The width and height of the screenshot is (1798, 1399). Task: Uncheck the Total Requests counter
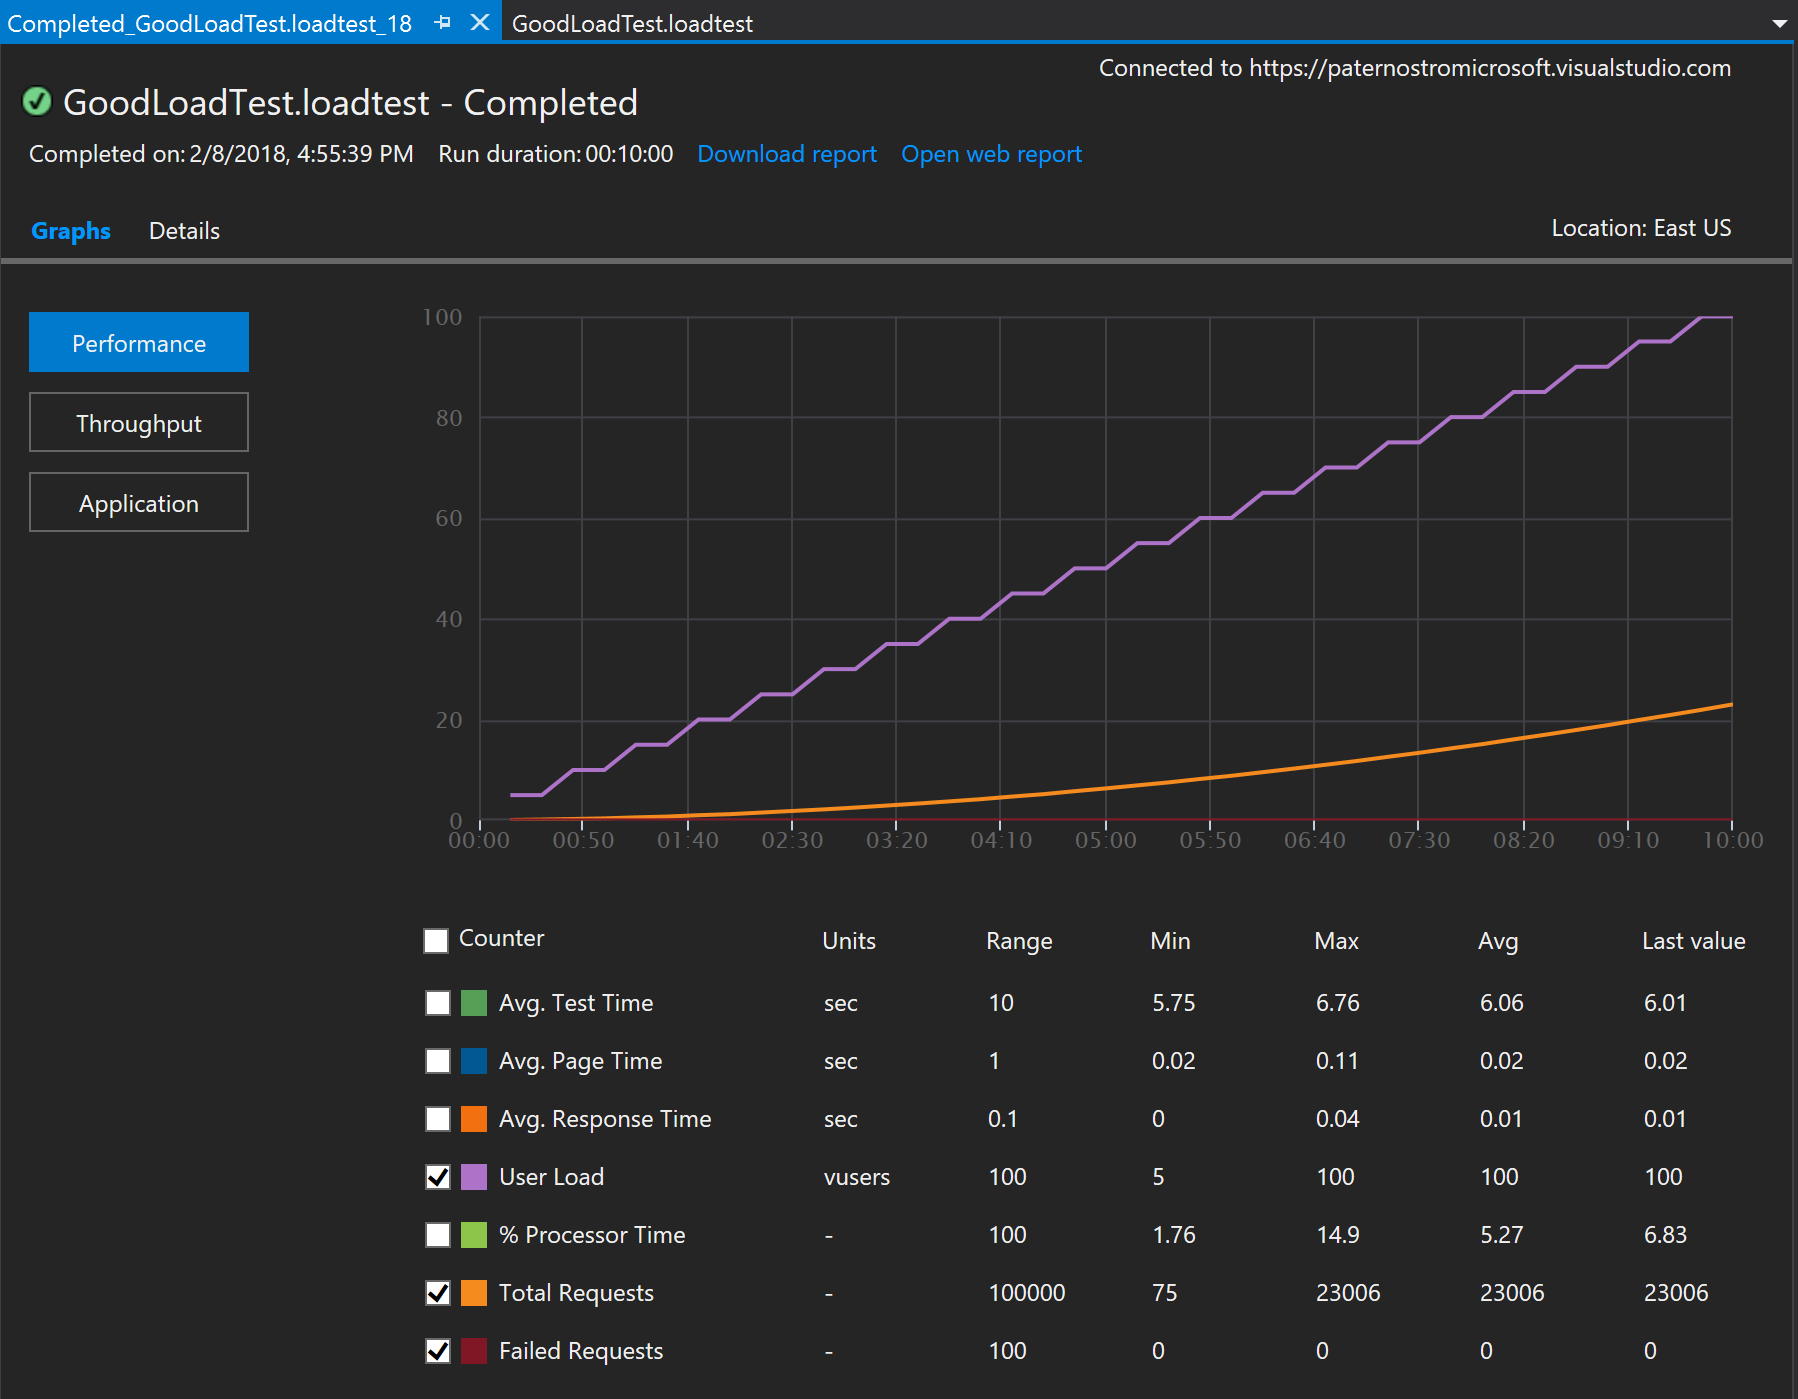[438, 1293]
